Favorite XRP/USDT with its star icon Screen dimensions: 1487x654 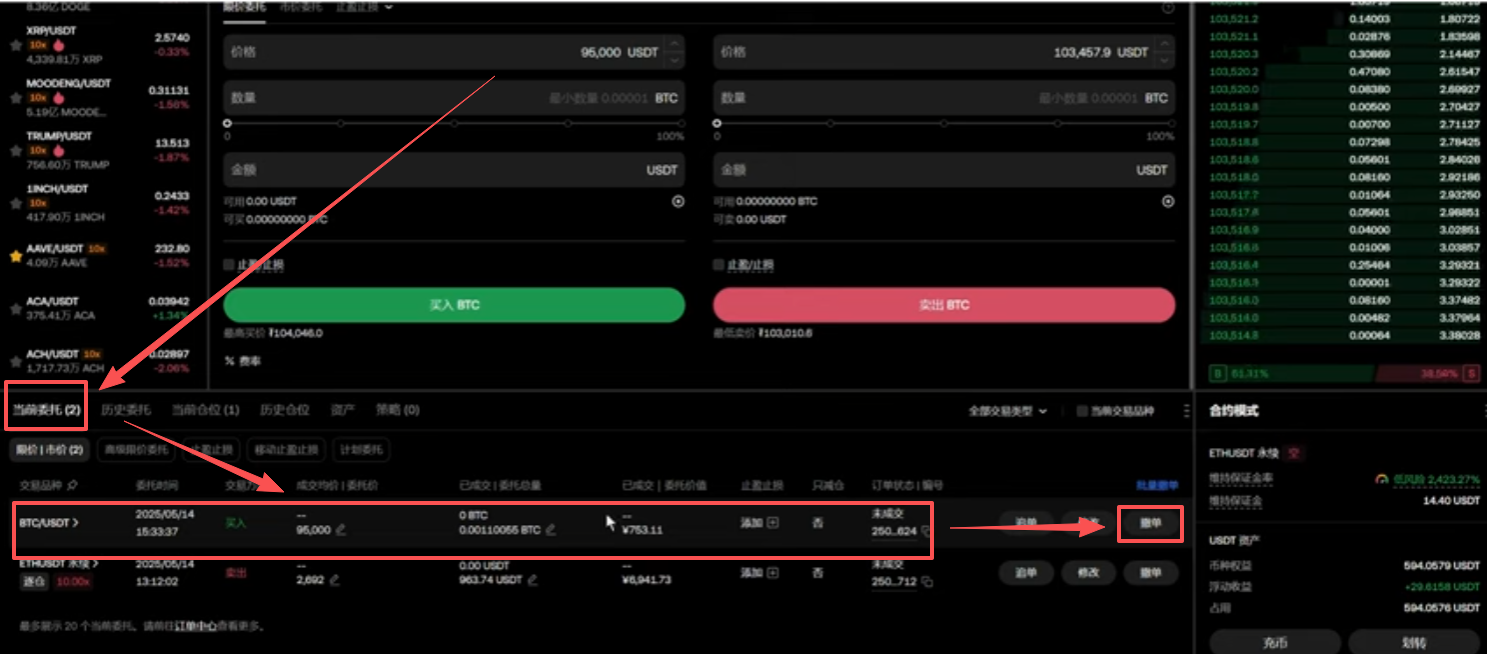15,46
